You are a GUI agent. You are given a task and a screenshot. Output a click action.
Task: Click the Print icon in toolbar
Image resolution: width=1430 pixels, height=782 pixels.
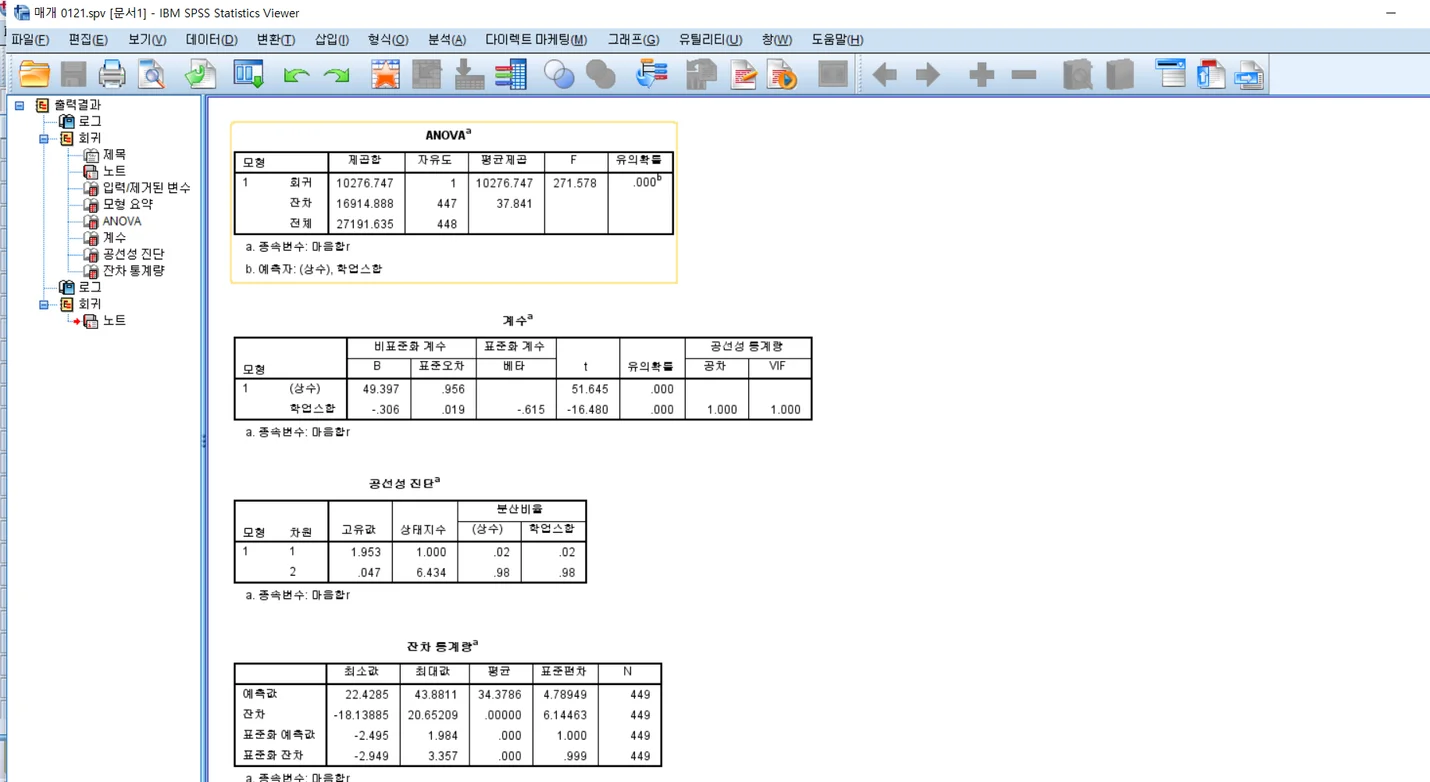112,74
